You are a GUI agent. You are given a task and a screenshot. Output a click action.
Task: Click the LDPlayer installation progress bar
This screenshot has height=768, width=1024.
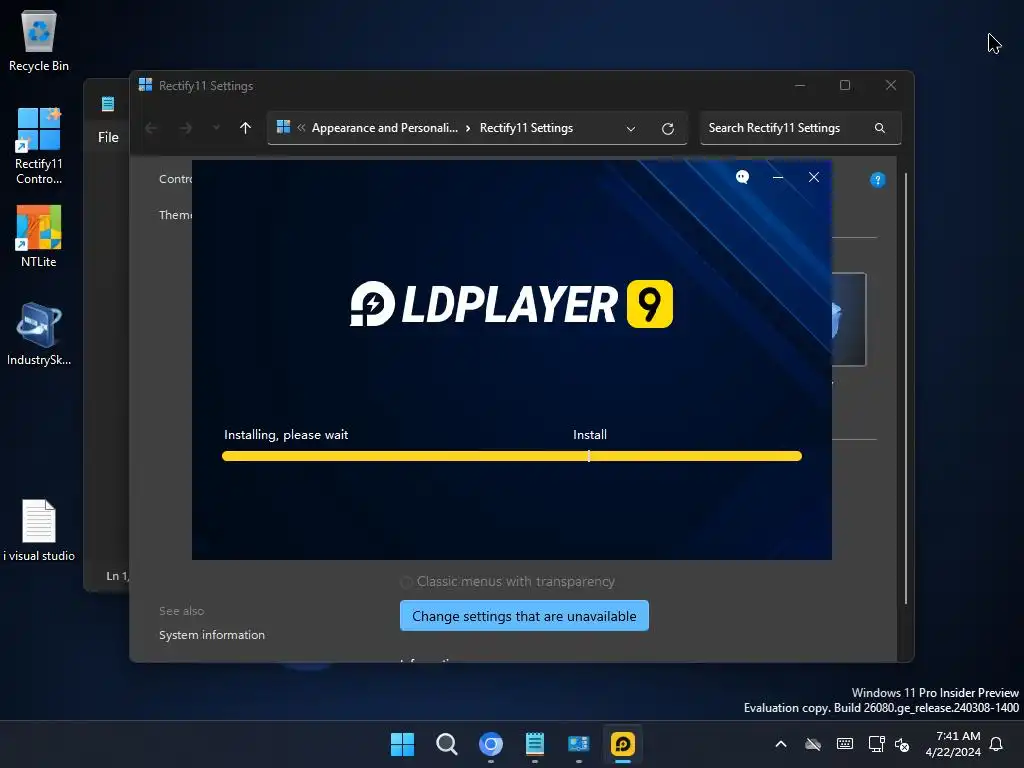click(x=511, y=456)
